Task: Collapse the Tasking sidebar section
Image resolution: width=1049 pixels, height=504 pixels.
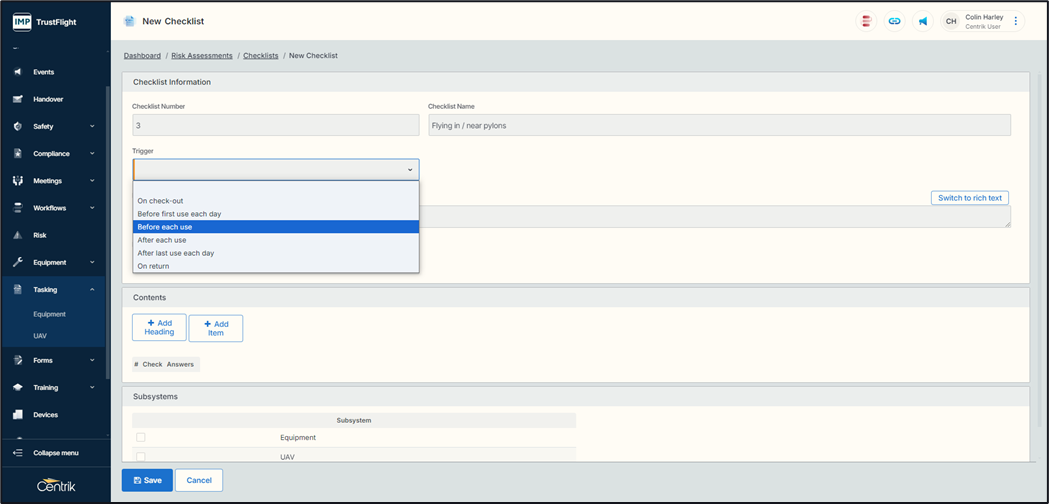Action: (x=92, y=290)
